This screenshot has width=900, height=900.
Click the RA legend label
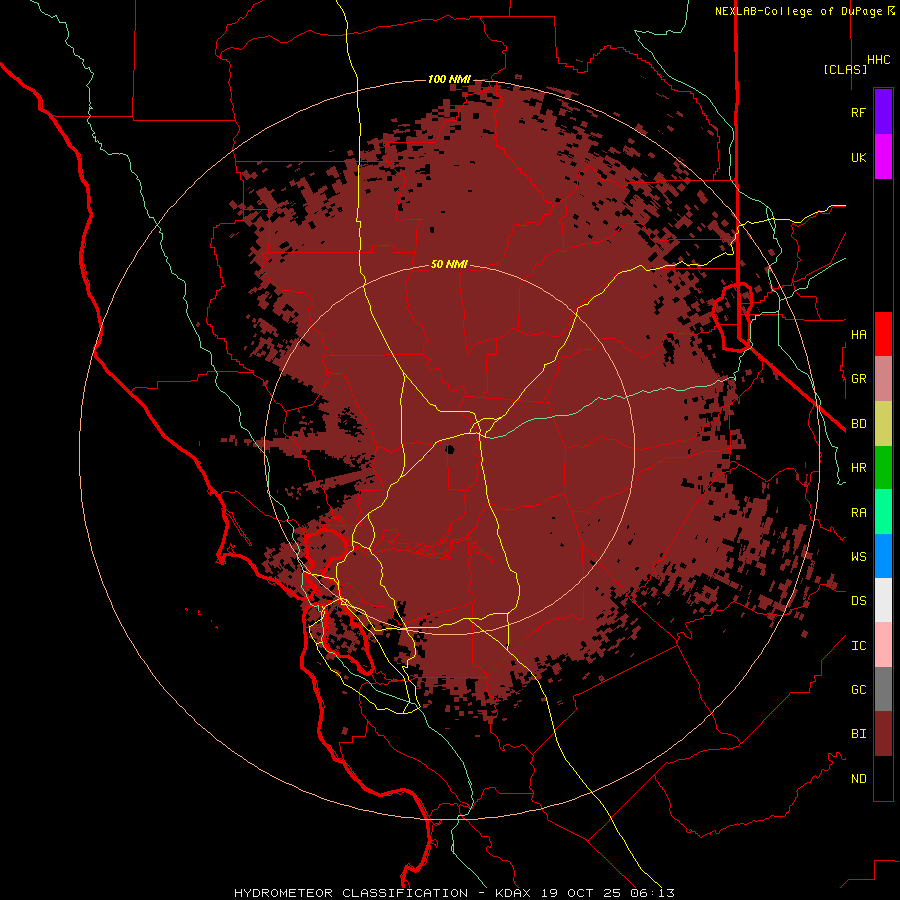tap(858, 513)
